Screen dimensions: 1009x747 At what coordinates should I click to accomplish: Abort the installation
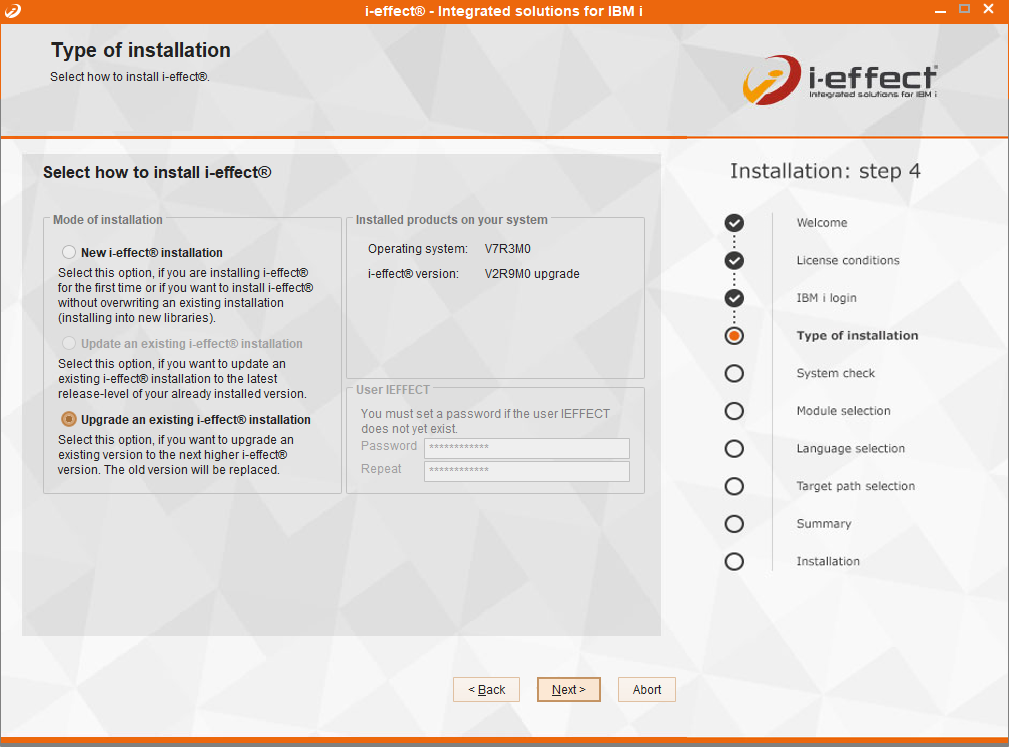[x=647, y=690]
